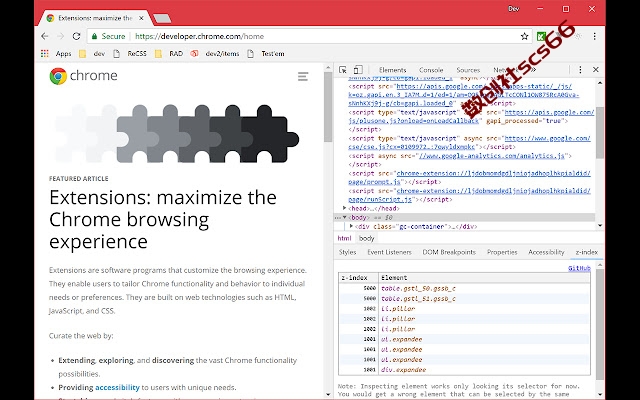Open Chrome's three-dot customize menu

[x=595, y=36]
